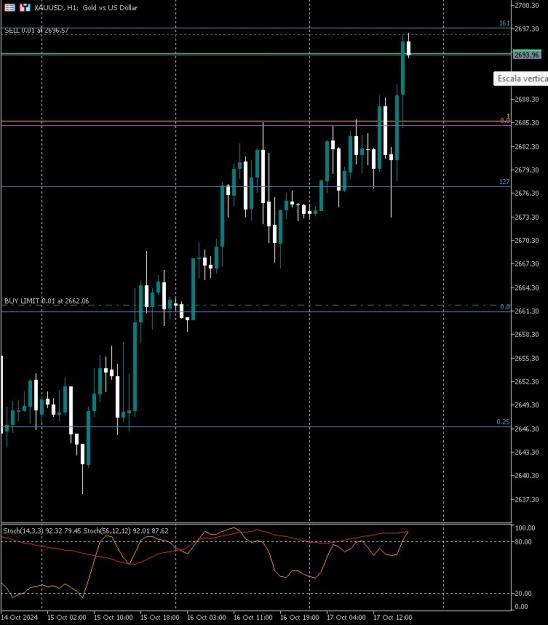Click the 16 Oct 03:00 time label
Image resolution: width=548 pixels, height=625 pixels.
point(206,617)
